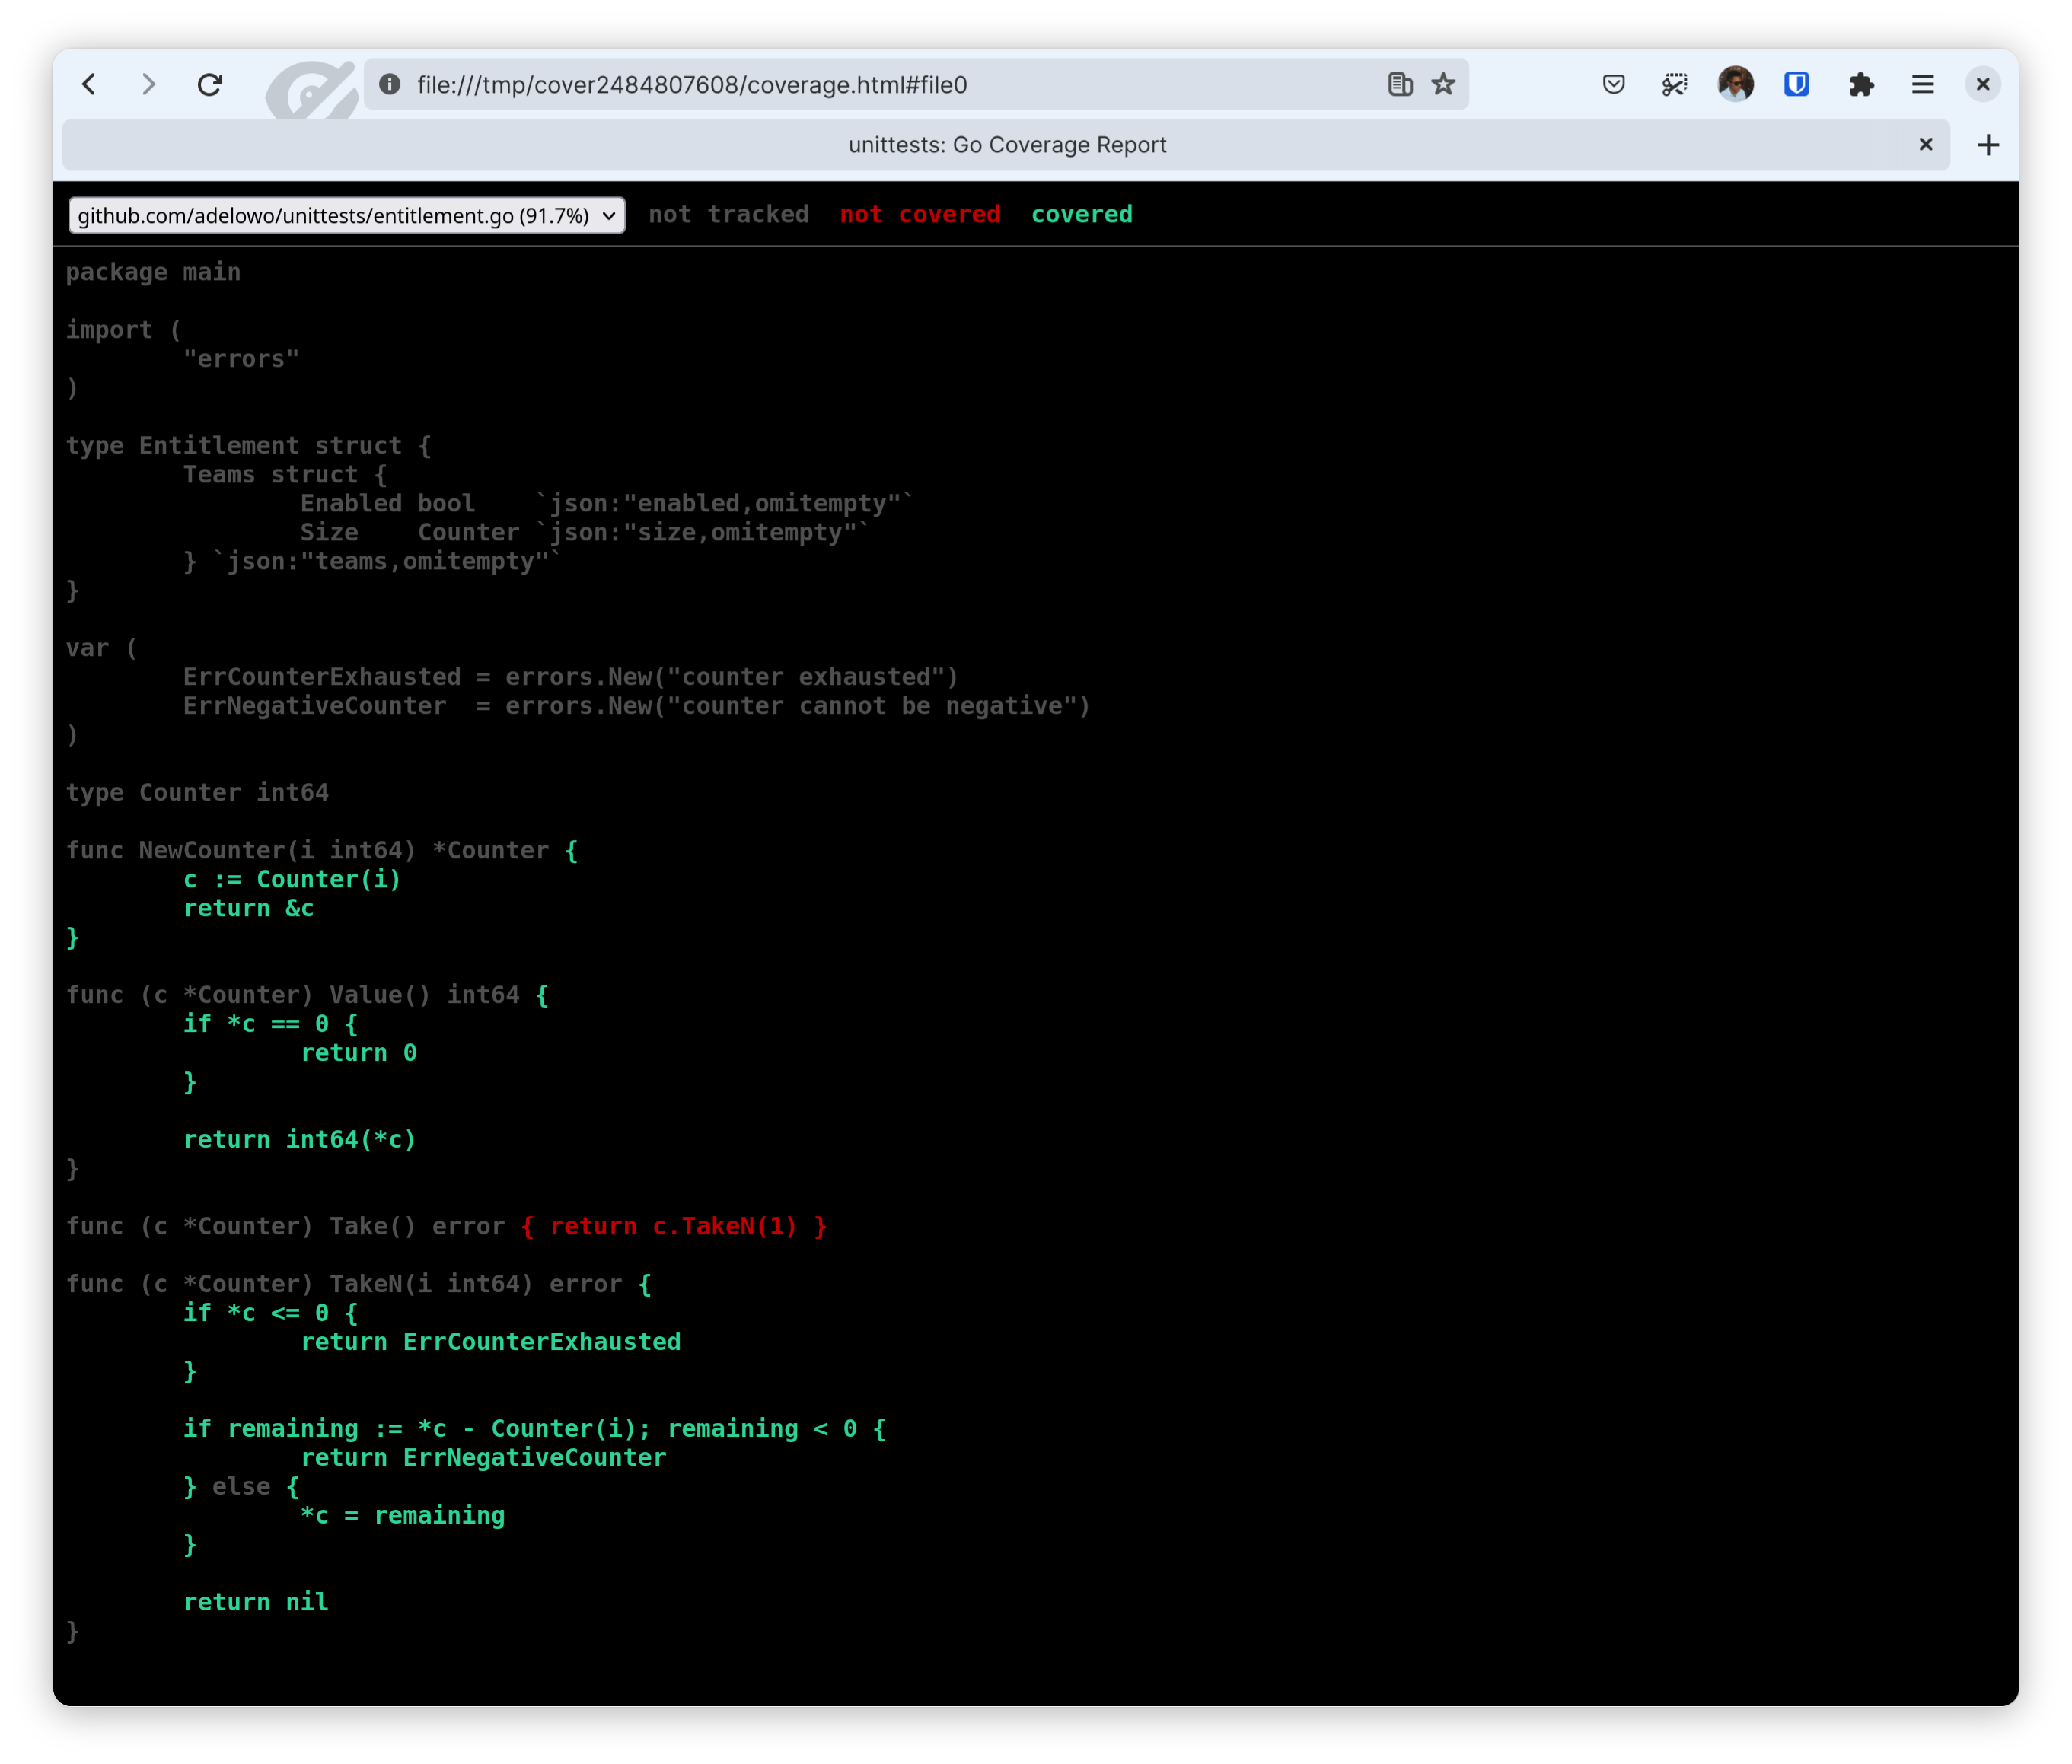
Task: Reload the coverage report page
Action: (x=210, y=84)
